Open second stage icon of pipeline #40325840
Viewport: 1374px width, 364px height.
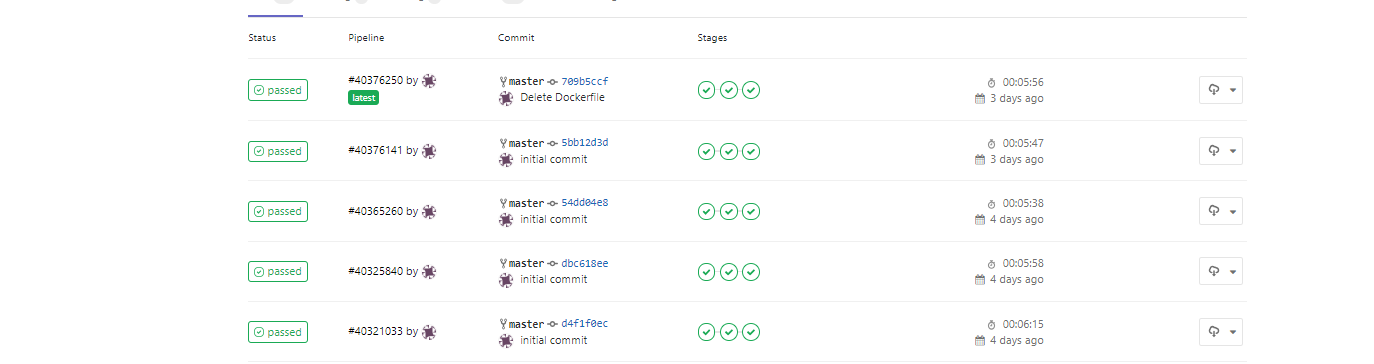pyautogui.click(x=729, y=271)
